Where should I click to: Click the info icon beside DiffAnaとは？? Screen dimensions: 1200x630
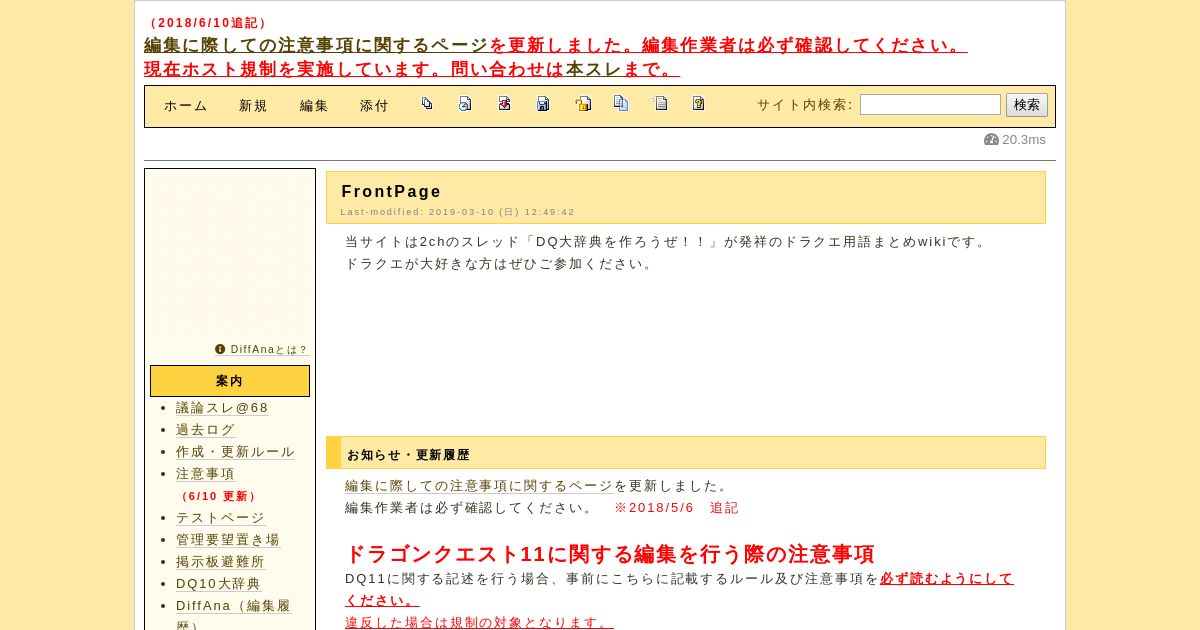220,349
